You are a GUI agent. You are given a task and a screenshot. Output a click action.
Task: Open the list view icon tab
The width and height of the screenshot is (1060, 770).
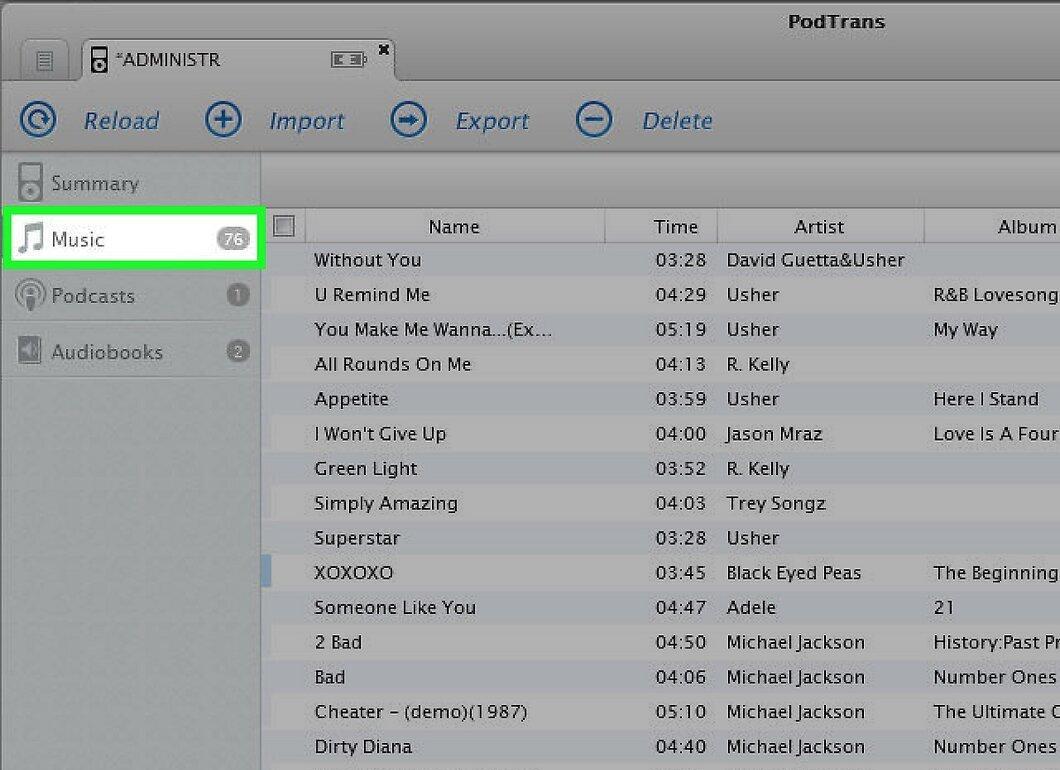45,61
